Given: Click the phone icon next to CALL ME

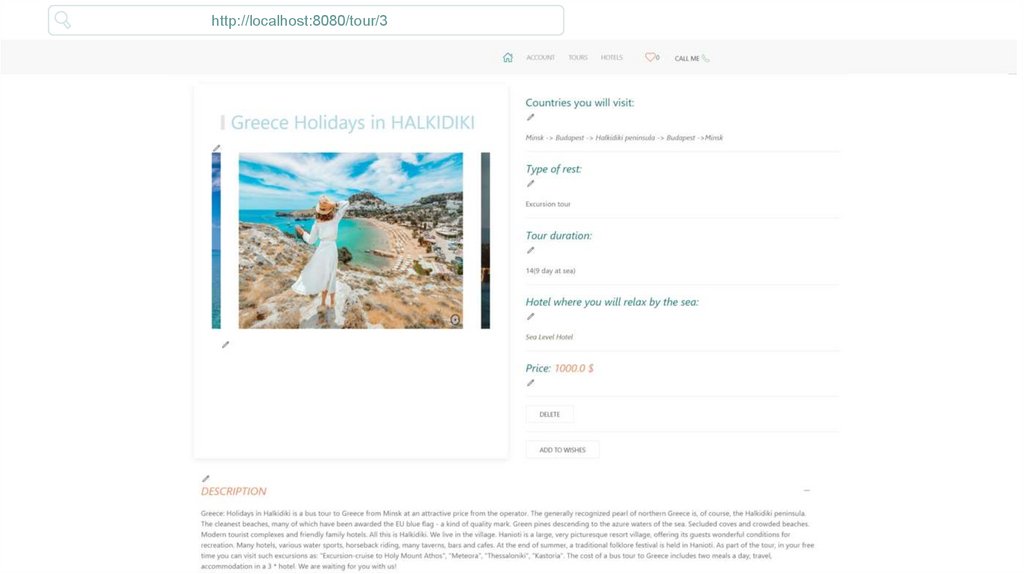Looking at the screenshot, I should click(705, 58).
